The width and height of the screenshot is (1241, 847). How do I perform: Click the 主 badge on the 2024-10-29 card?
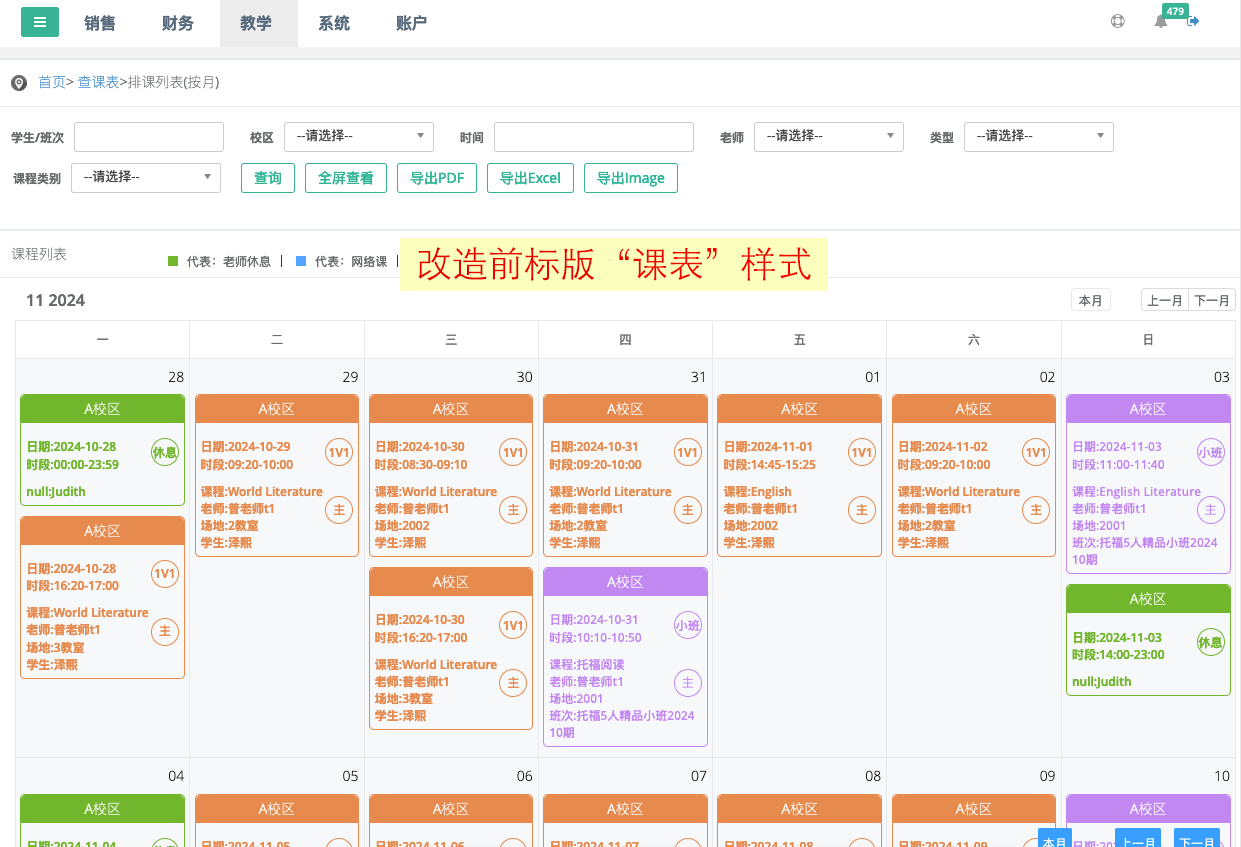(339, 510)
